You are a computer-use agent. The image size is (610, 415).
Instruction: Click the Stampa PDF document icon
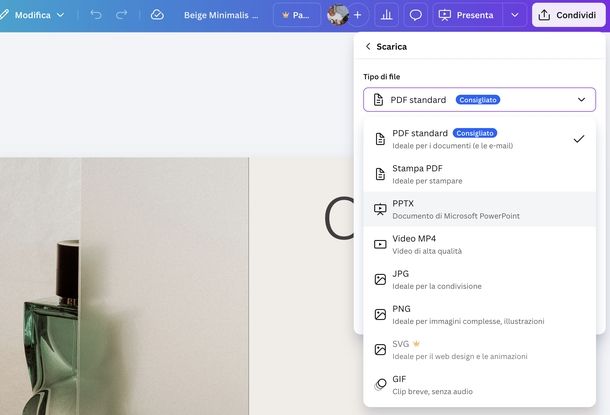[x=380, y=174]
